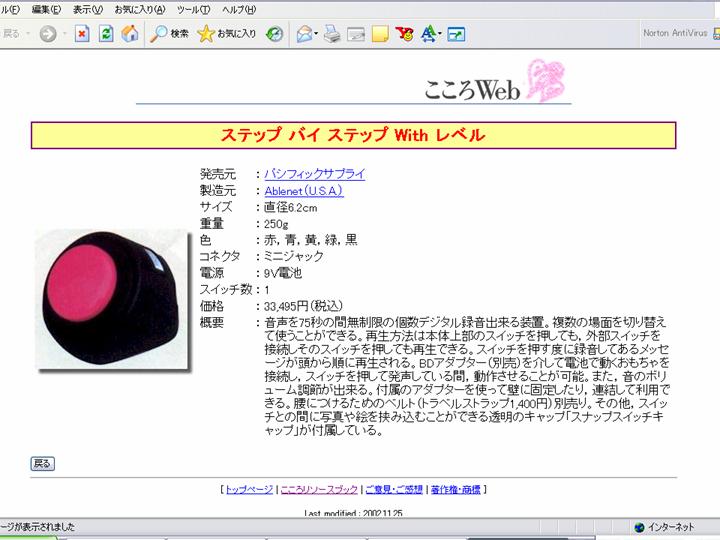Open the 表示(V) menu
The height and width of the screenshot is (540, 720).
point(88,9)
